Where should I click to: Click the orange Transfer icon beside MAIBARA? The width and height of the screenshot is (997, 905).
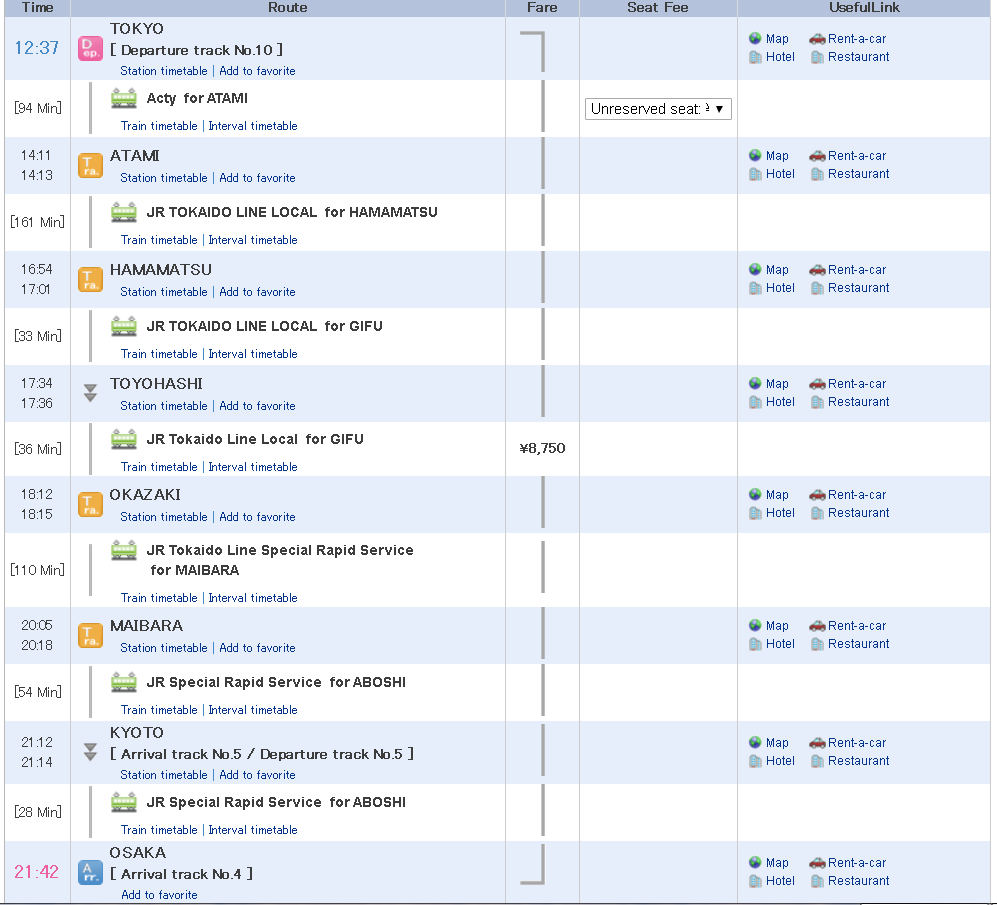(91, 636)
